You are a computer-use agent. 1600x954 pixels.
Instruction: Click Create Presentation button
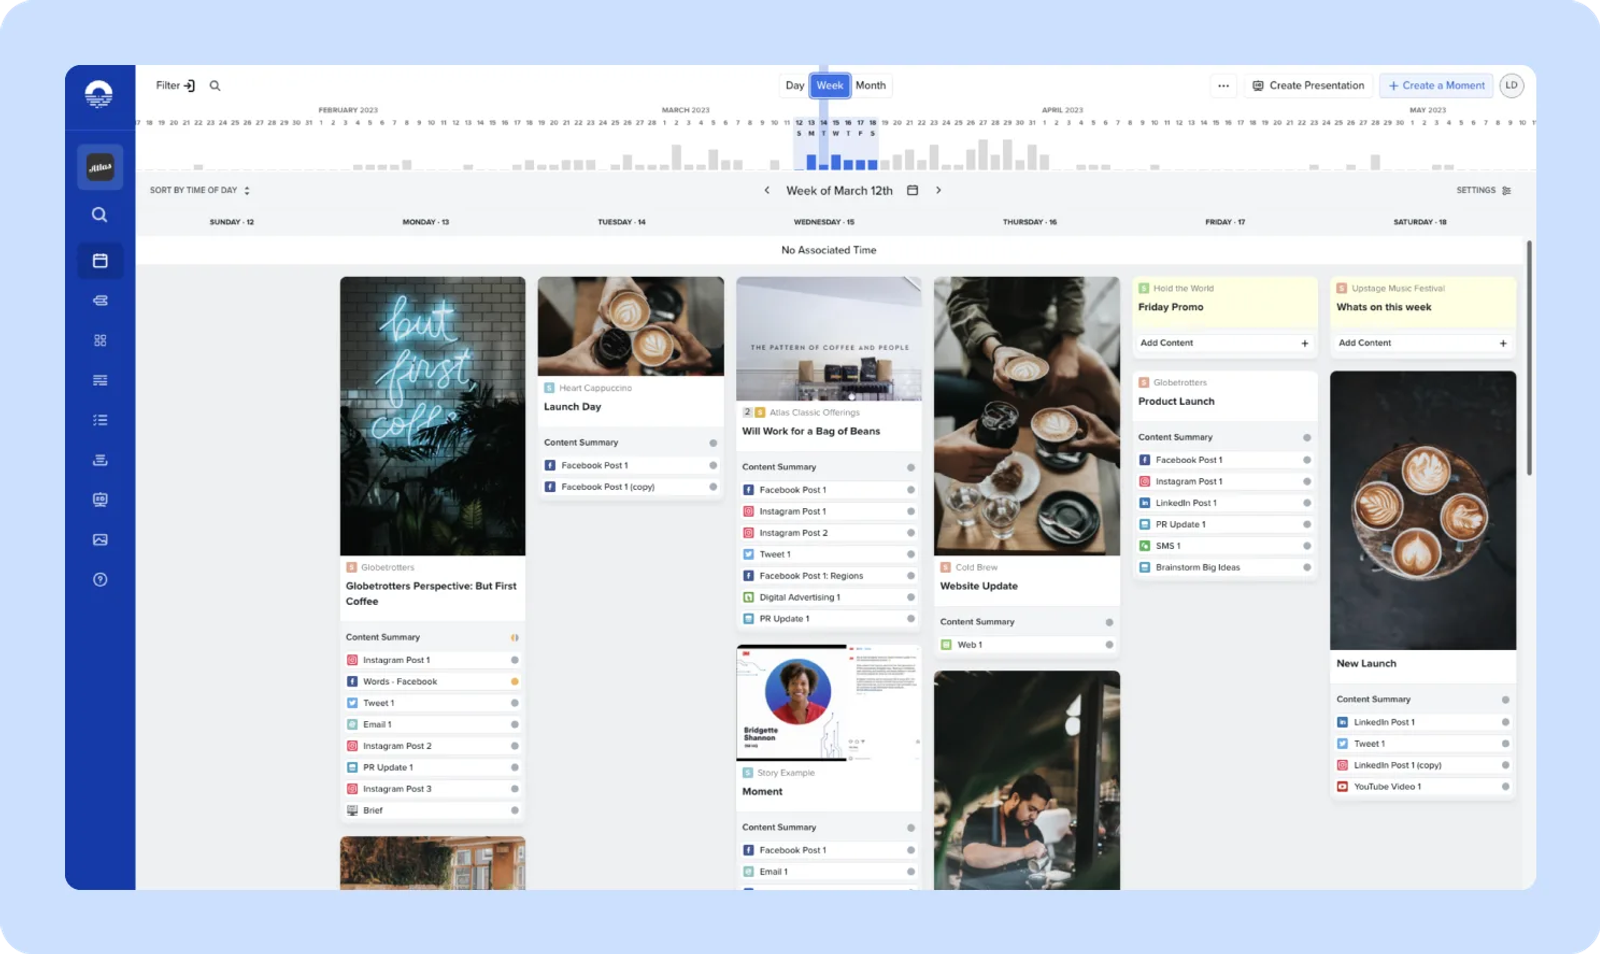pos(1308,86)
